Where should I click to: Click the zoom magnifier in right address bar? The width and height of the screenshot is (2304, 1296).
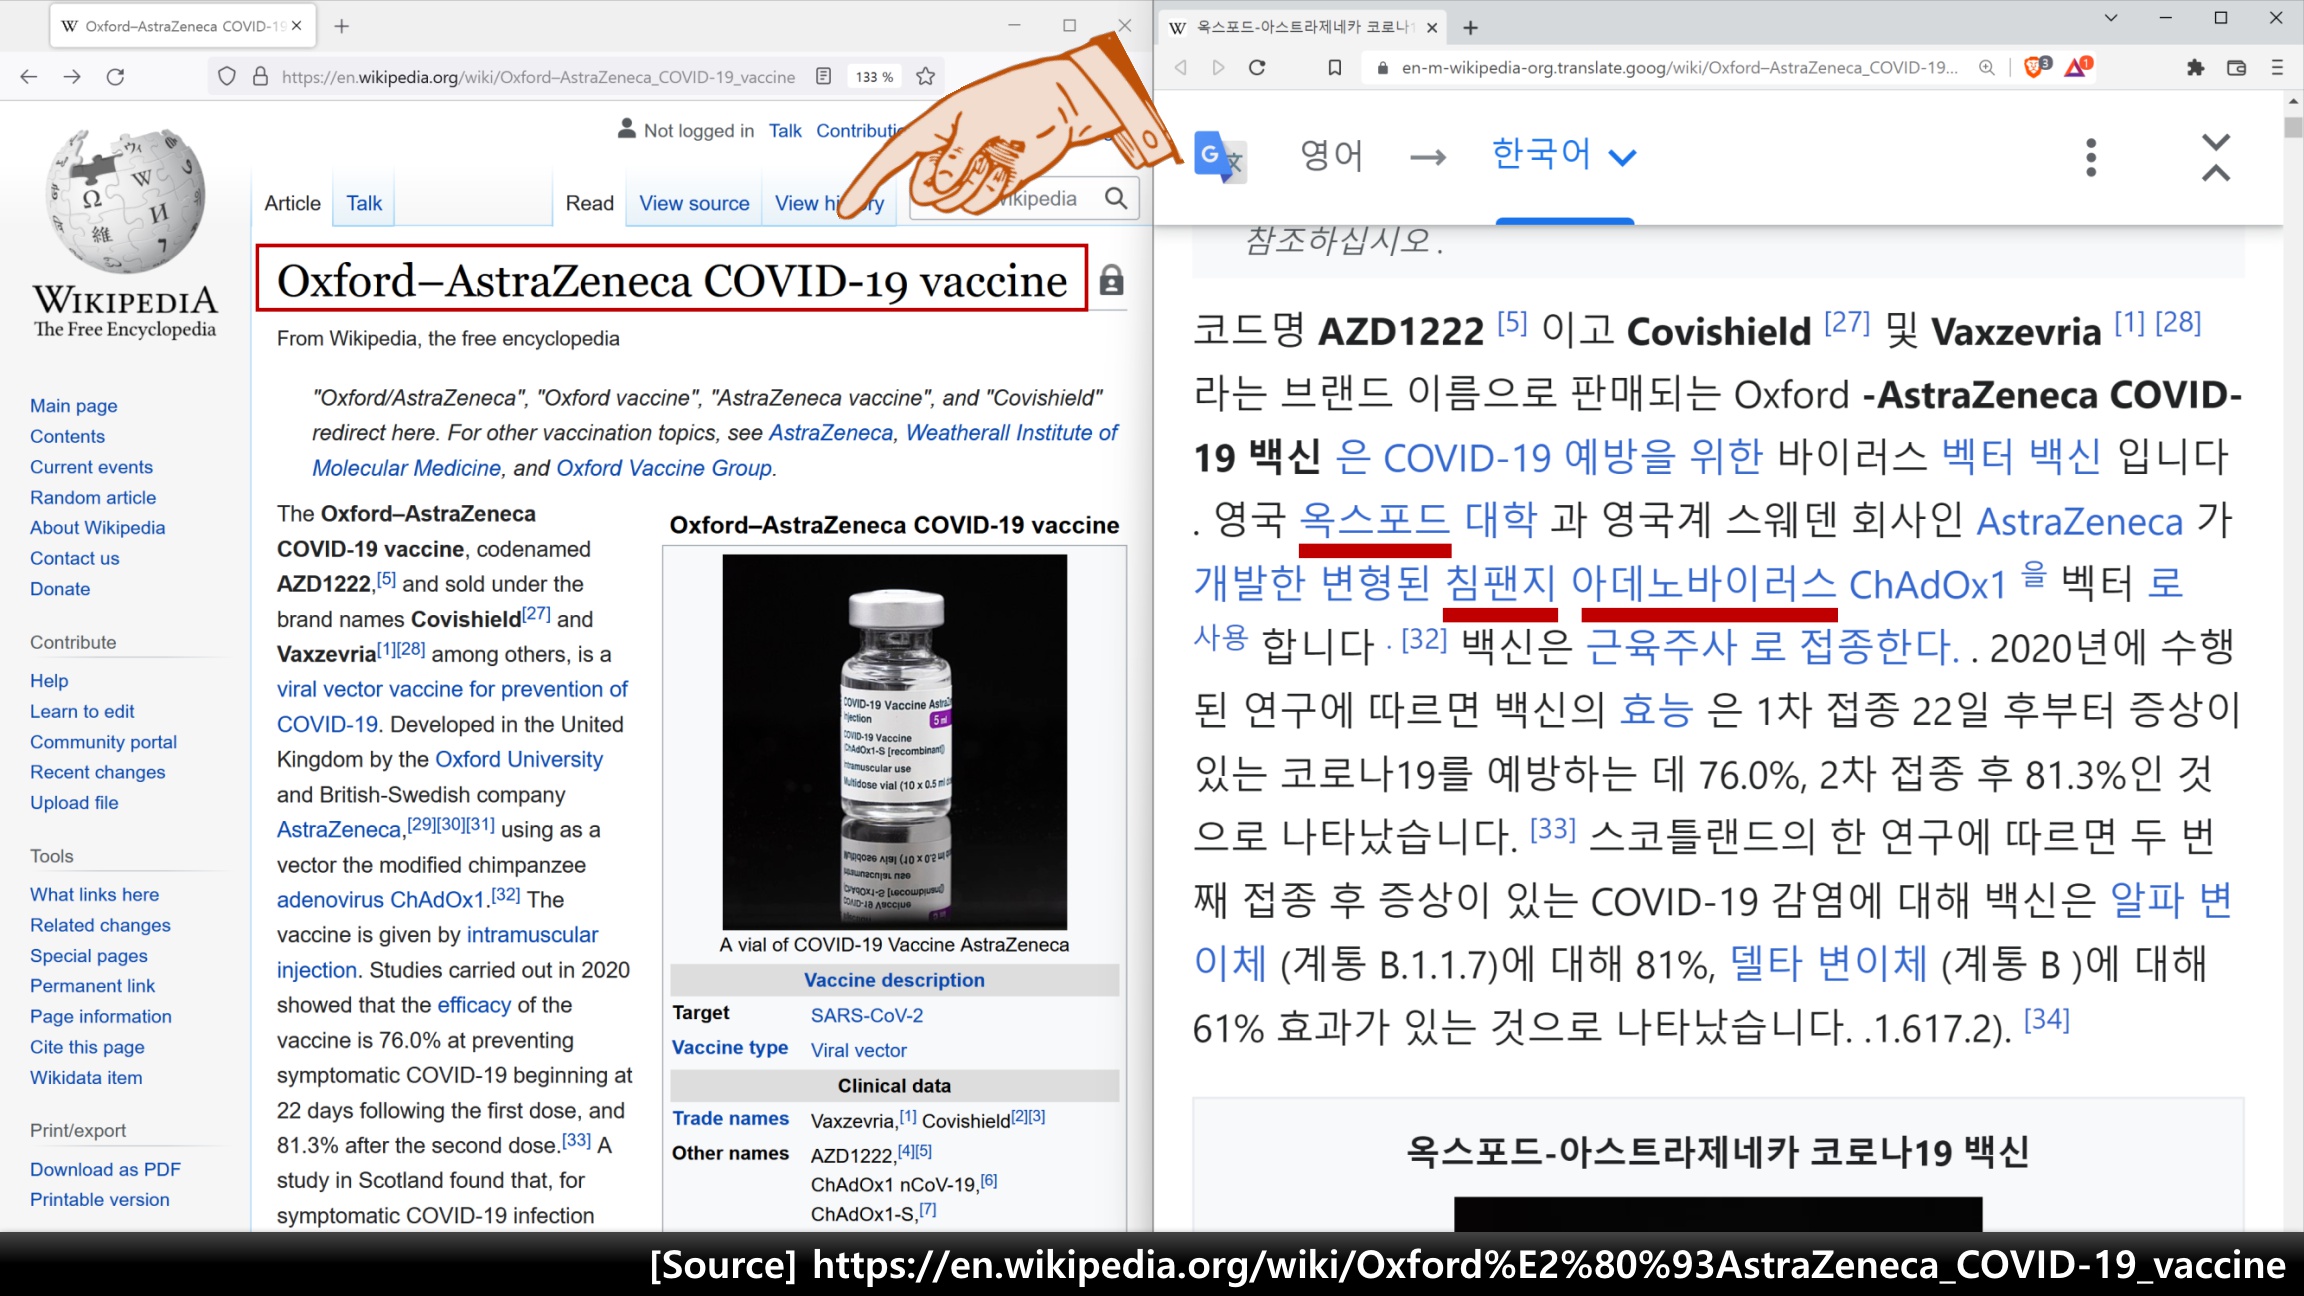[x=1986, y=67]
